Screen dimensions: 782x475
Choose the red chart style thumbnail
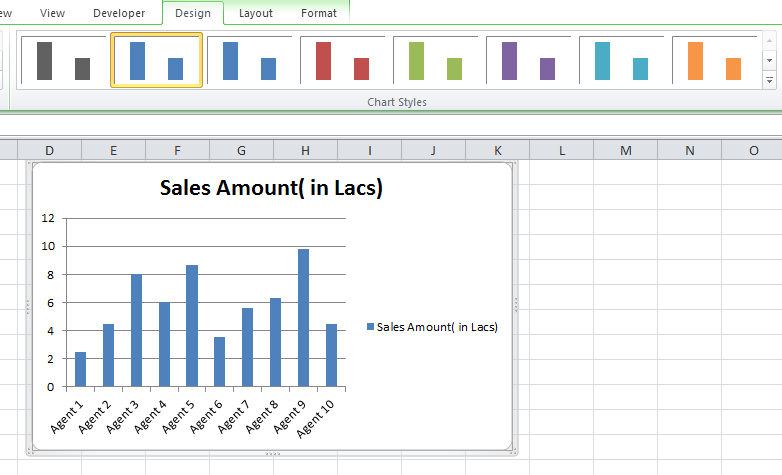[x=343, y=60]
